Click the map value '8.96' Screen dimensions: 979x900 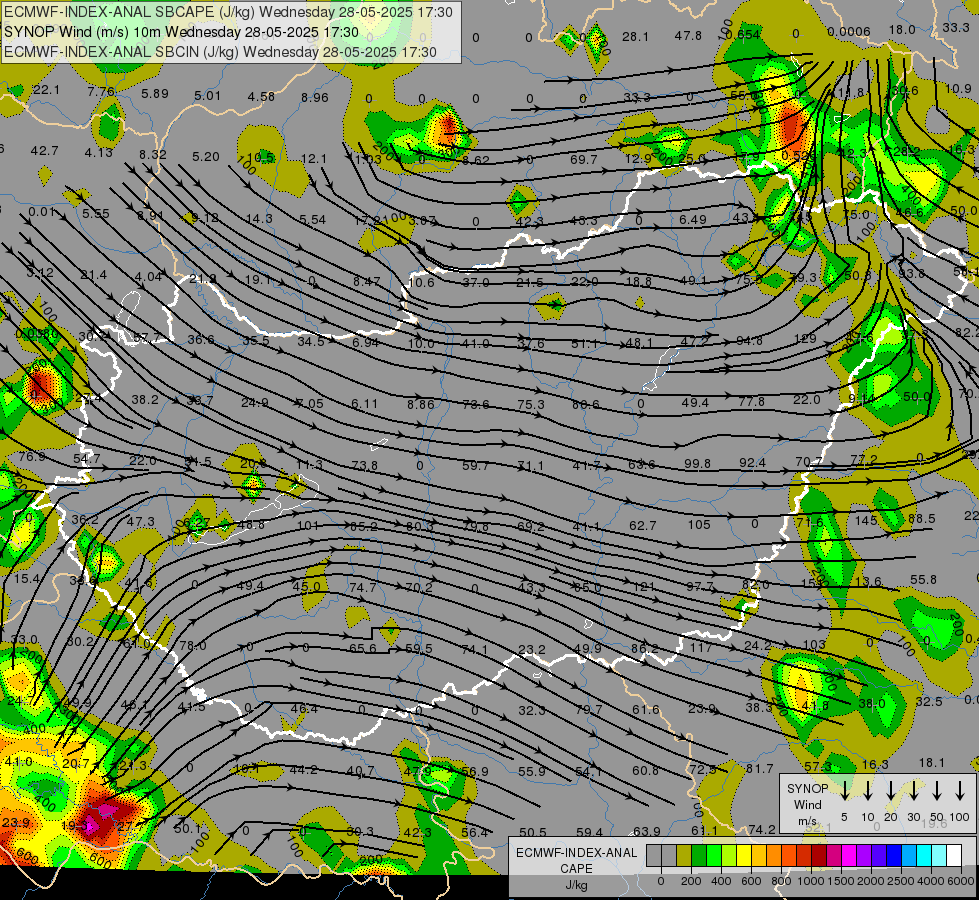click(x=315, y=97)
